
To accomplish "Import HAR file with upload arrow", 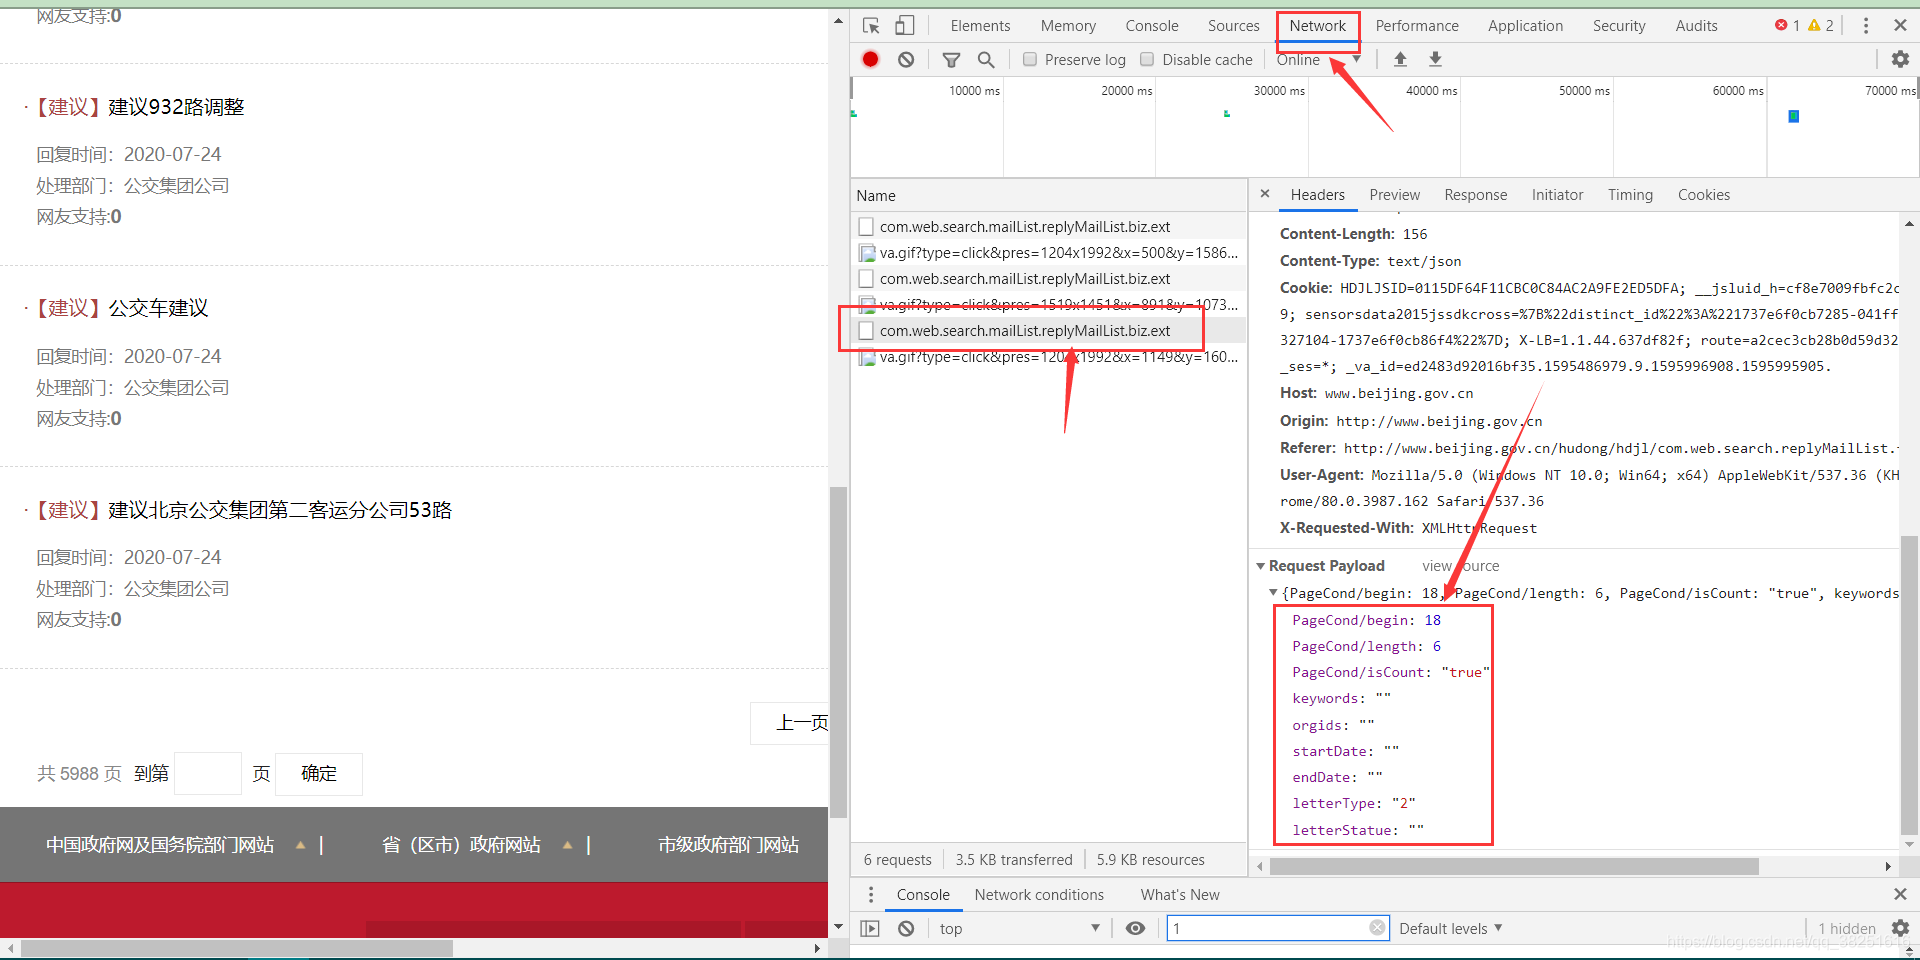I will point(1400,59).
